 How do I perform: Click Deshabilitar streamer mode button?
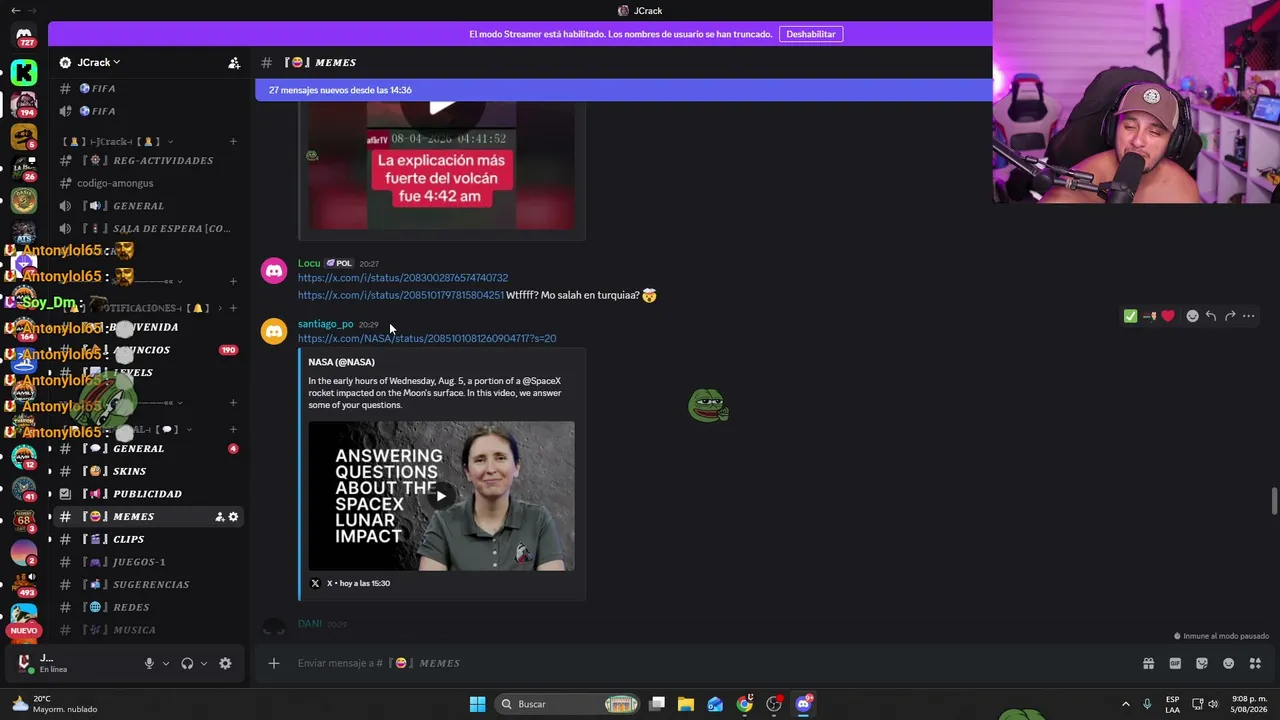(811, 34)
